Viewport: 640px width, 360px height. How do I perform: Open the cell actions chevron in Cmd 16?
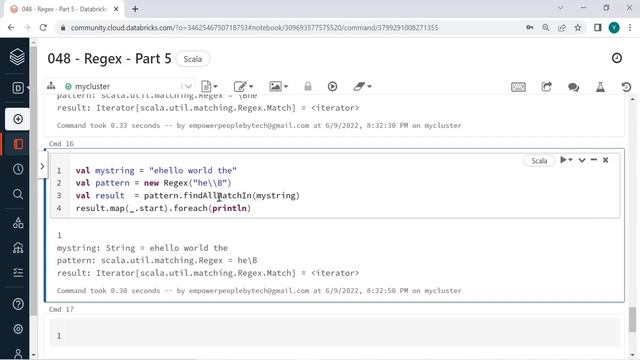click(582, 160)
